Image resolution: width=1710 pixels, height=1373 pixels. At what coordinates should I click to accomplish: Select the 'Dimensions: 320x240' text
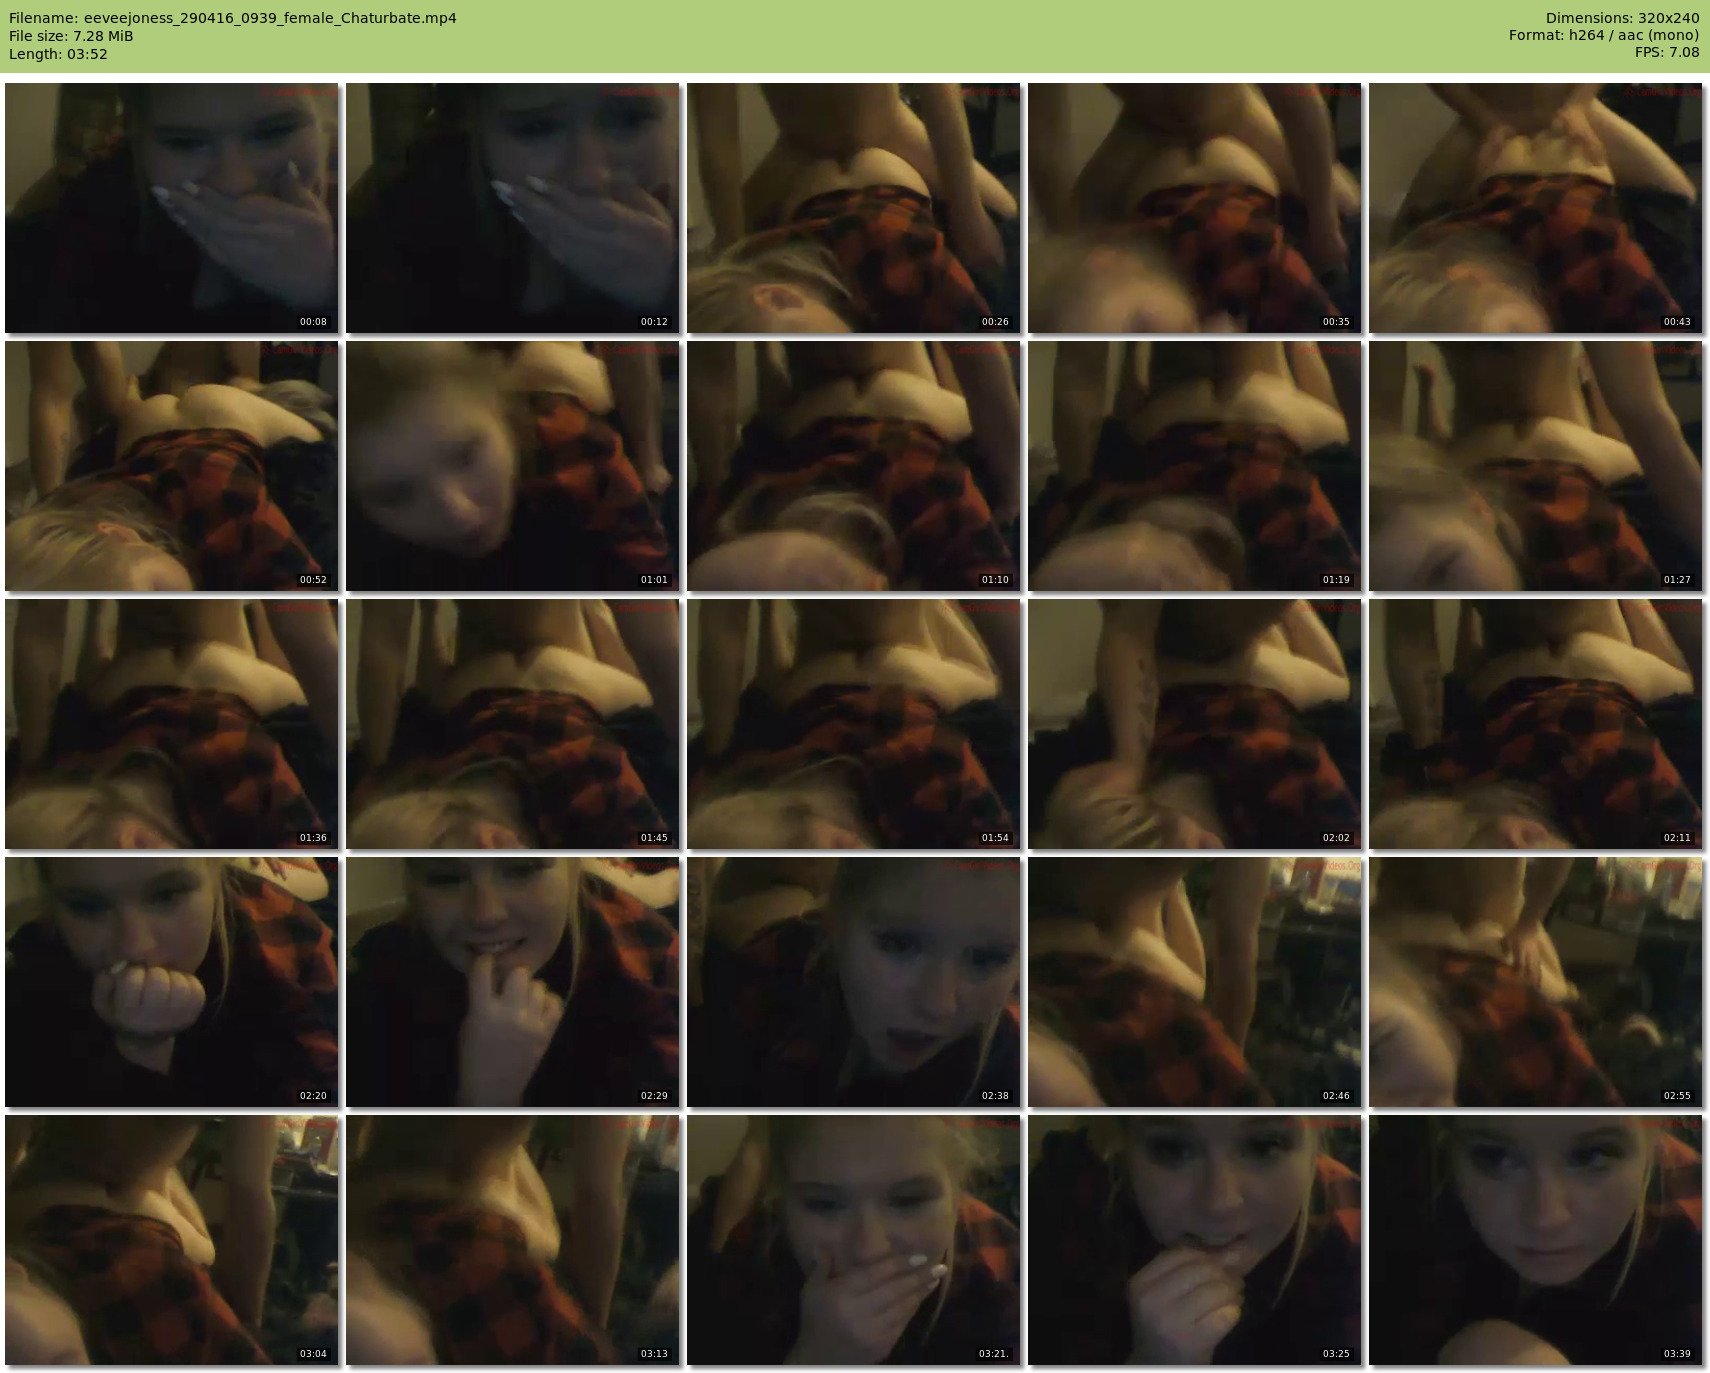(1622, 18)
